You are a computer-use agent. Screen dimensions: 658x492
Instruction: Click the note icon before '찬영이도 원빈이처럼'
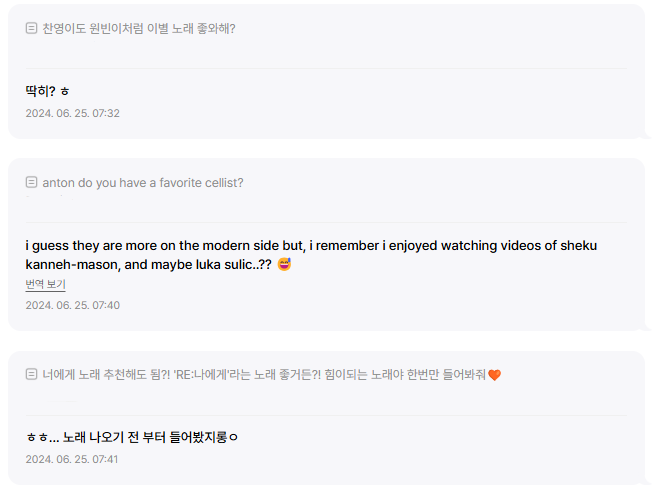[x=32, y=29]
